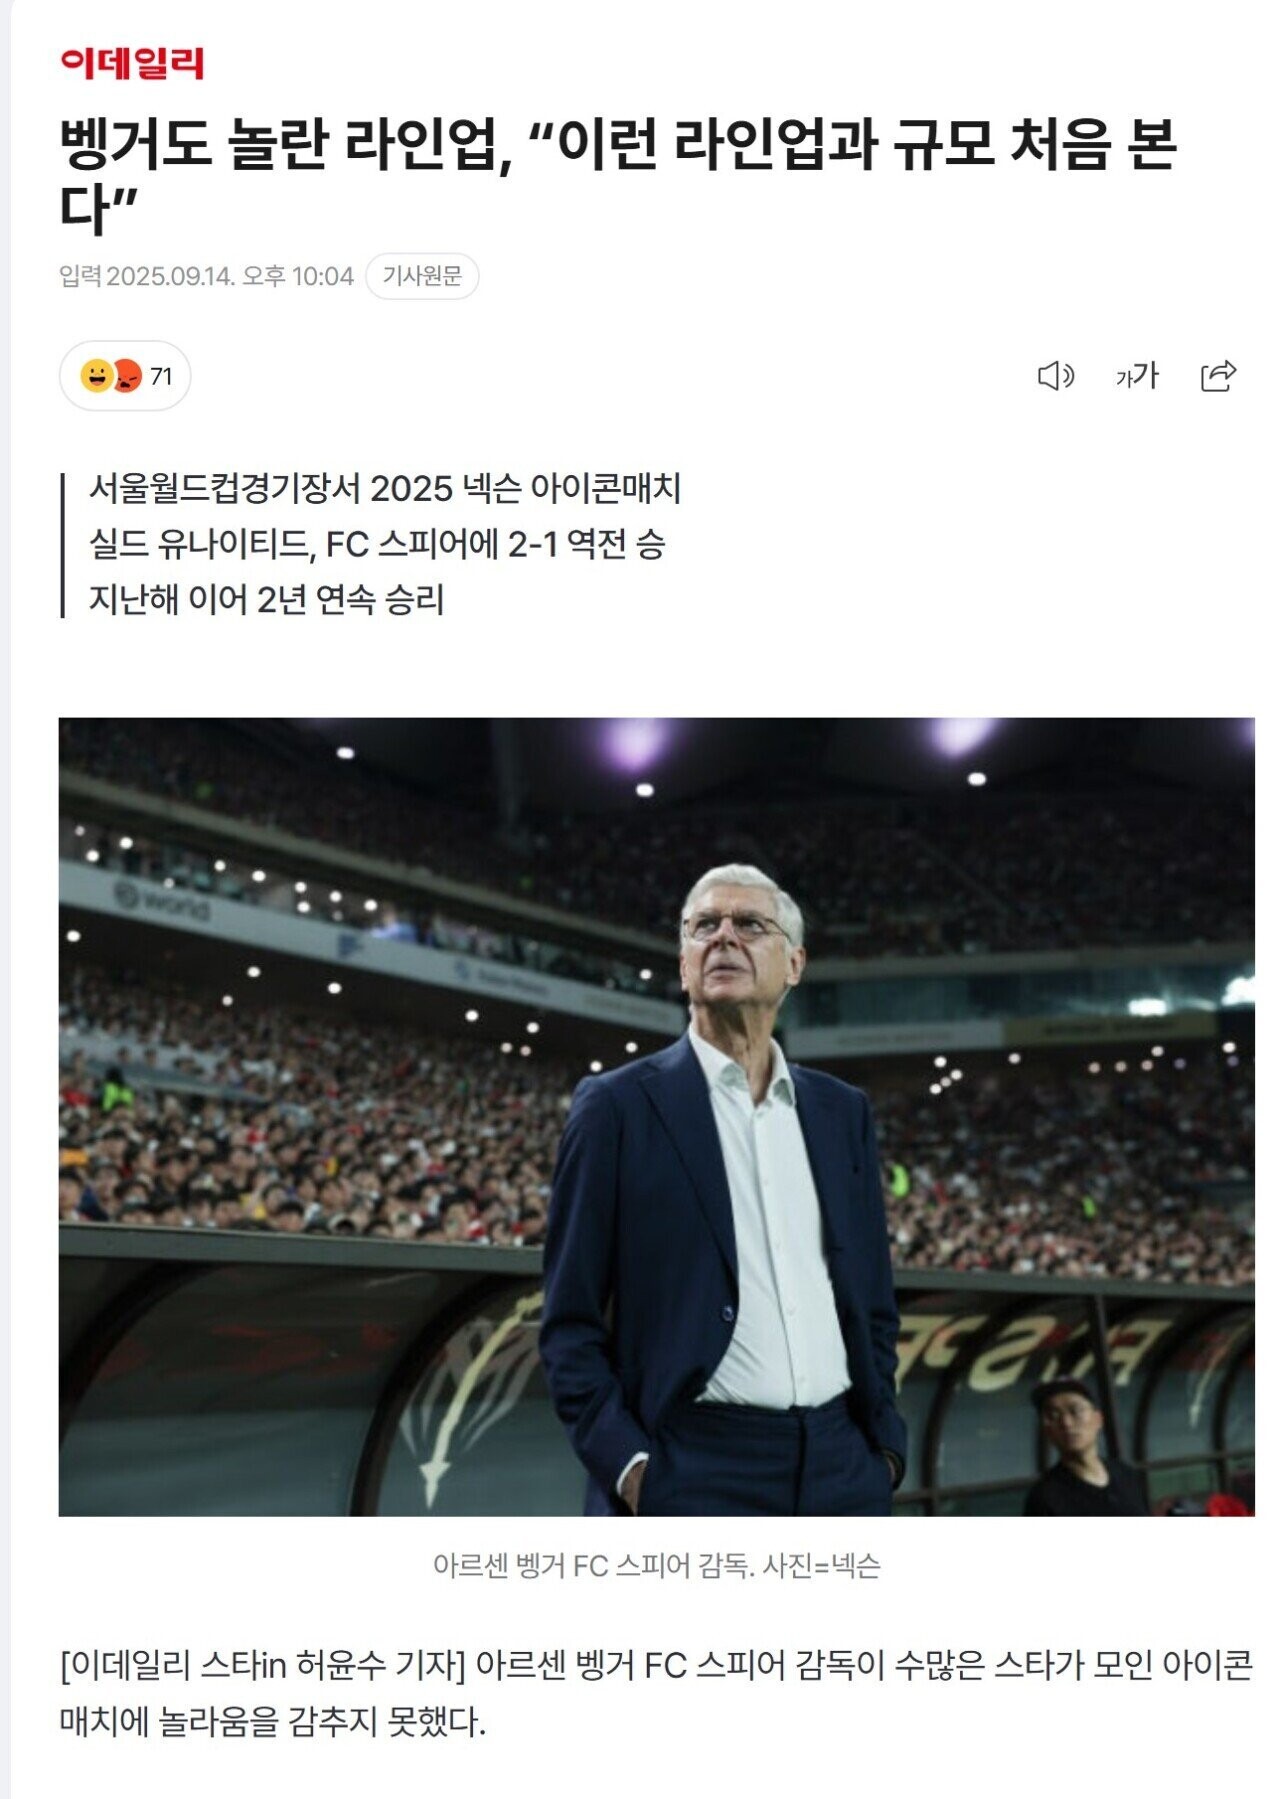Open the 가가 font size adjuster
Viewport: 1280px width, 1799px height.
pyautogui.click(x=1137, y=376)
